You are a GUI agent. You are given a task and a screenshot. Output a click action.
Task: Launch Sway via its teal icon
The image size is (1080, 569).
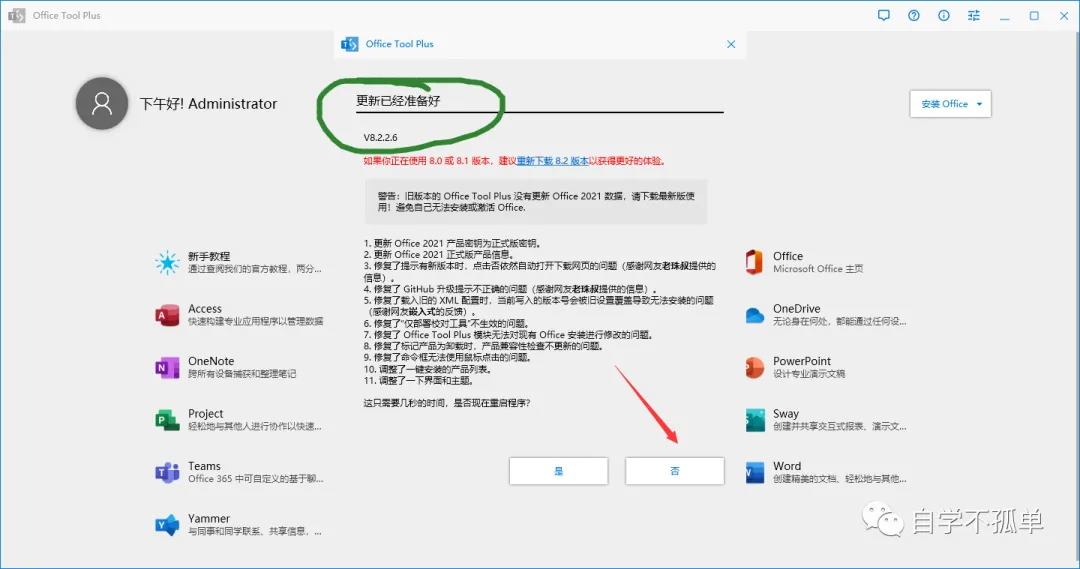(x=755, y=420)
